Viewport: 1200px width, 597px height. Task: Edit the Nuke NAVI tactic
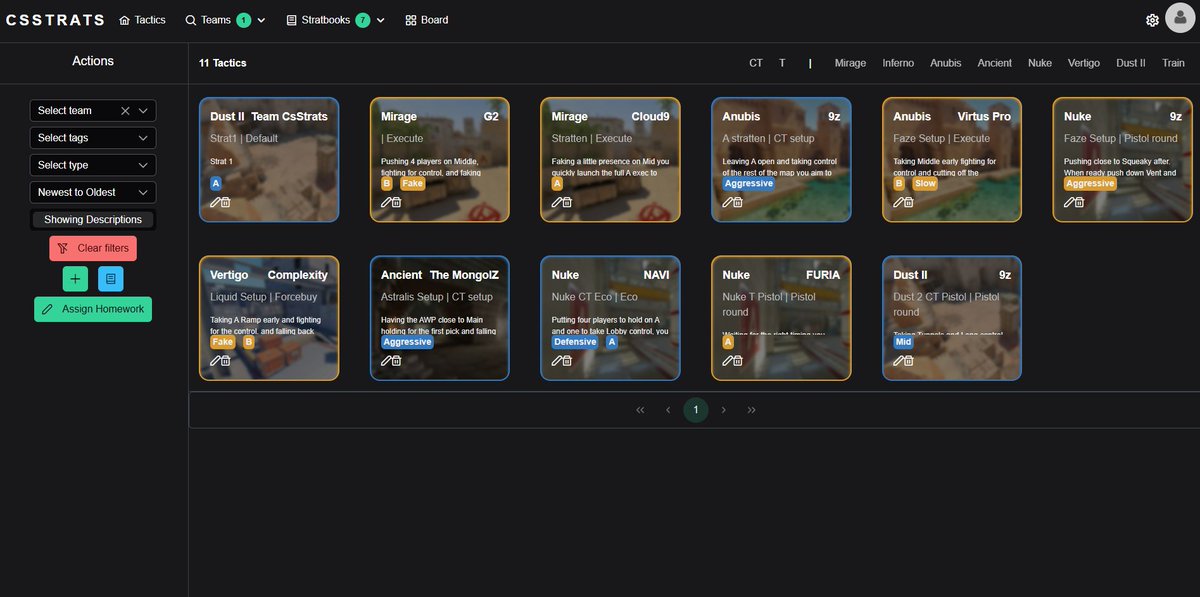[x=557, y=360]
